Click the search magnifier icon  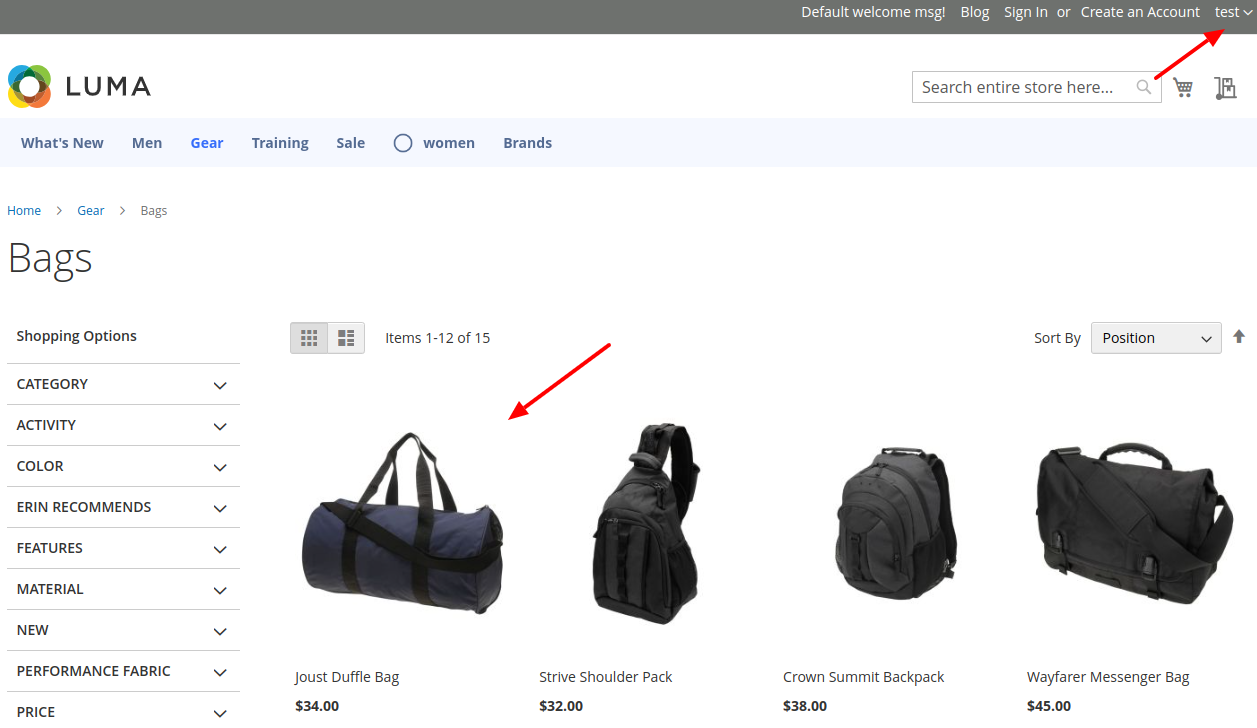pyautogui.click(x=1144, y=87)
